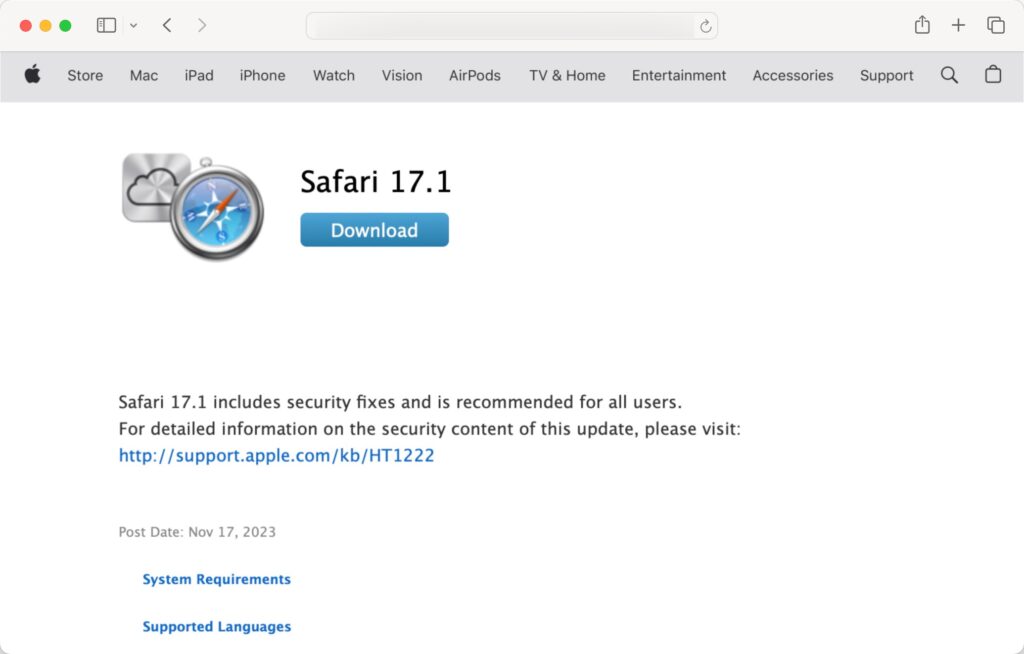Show the tab overview icon

pos(995,25)
